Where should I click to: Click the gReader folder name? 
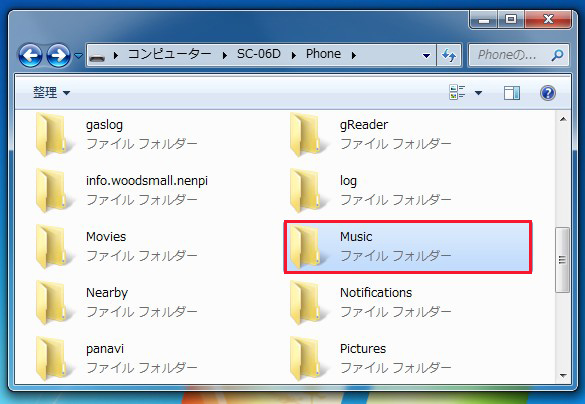click(364, 125)
